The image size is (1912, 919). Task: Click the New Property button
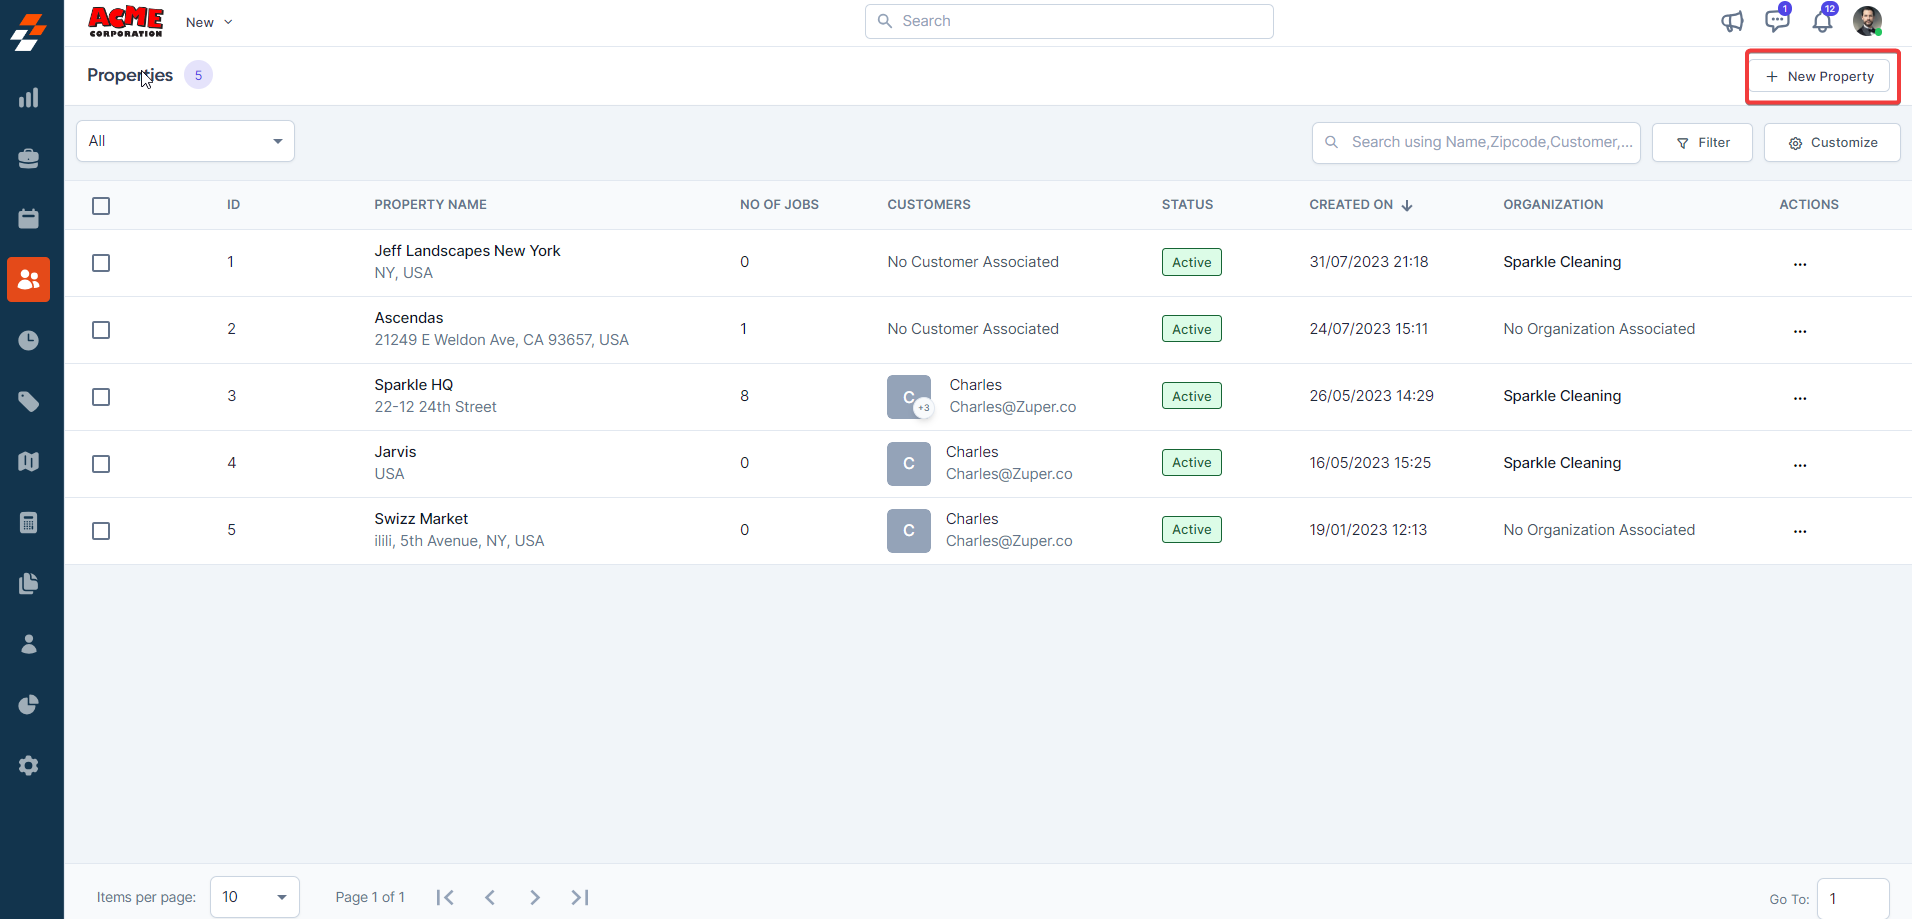click(1820, 76)
